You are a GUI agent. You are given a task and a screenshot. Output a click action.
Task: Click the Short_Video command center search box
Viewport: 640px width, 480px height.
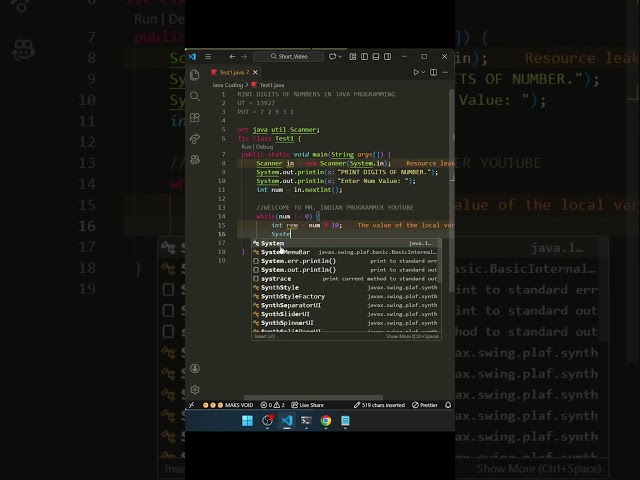click(289, 56)
